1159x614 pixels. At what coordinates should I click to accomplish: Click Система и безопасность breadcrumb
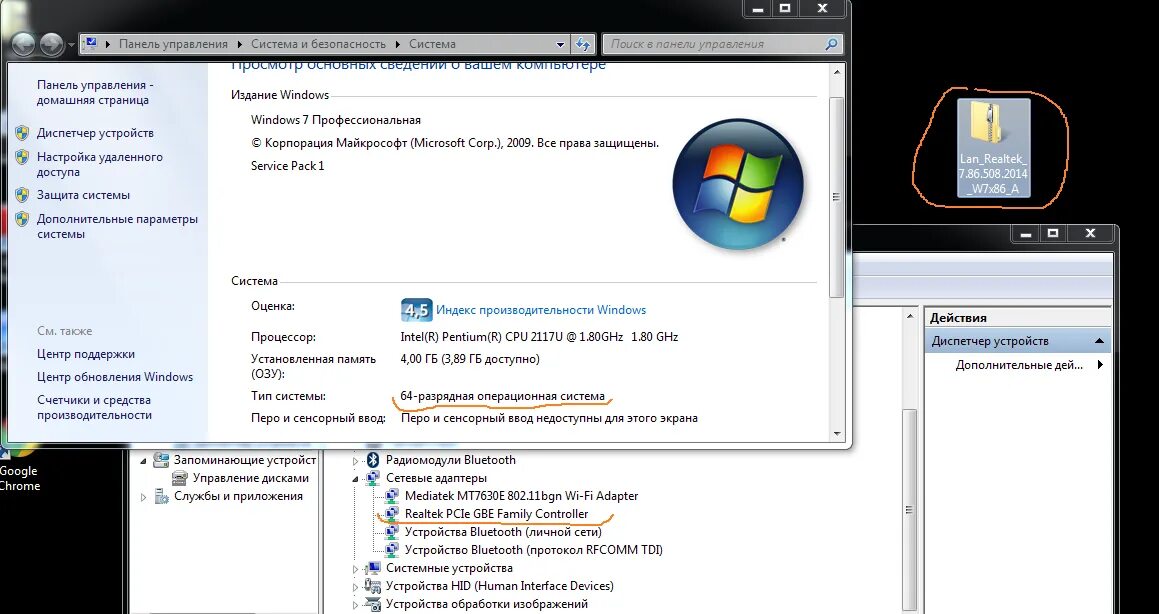click(x=319, y=44)
